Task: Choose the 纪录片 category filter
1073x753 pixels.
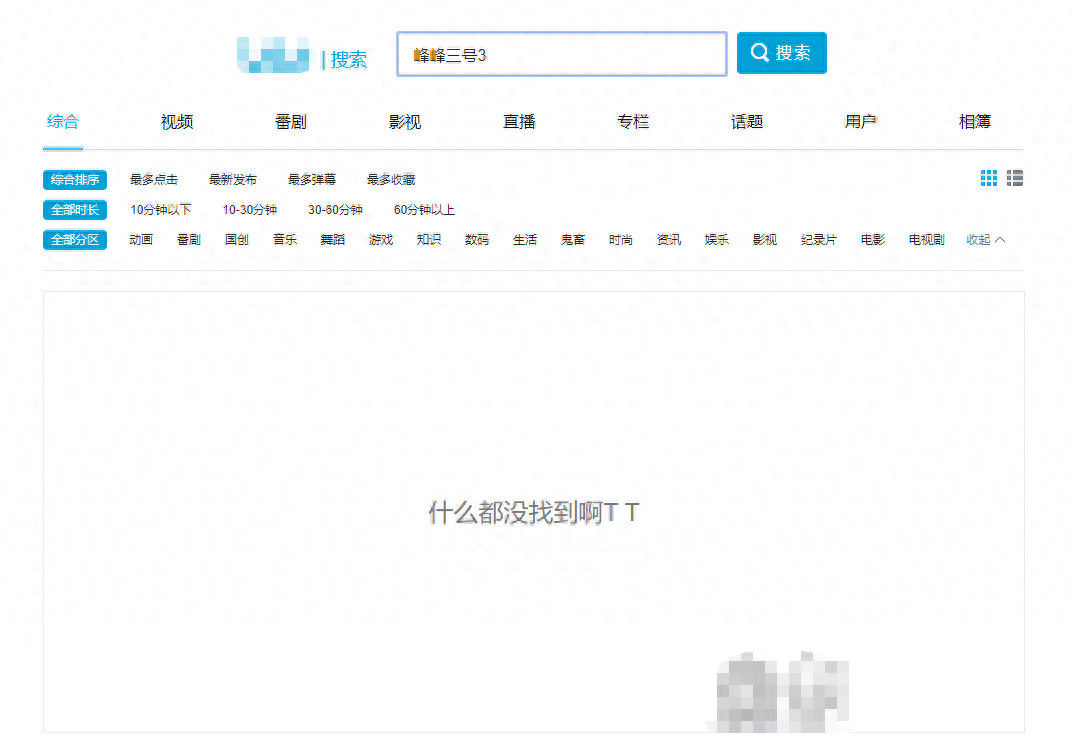Action: pyautogui.click(x=818, y=240)
